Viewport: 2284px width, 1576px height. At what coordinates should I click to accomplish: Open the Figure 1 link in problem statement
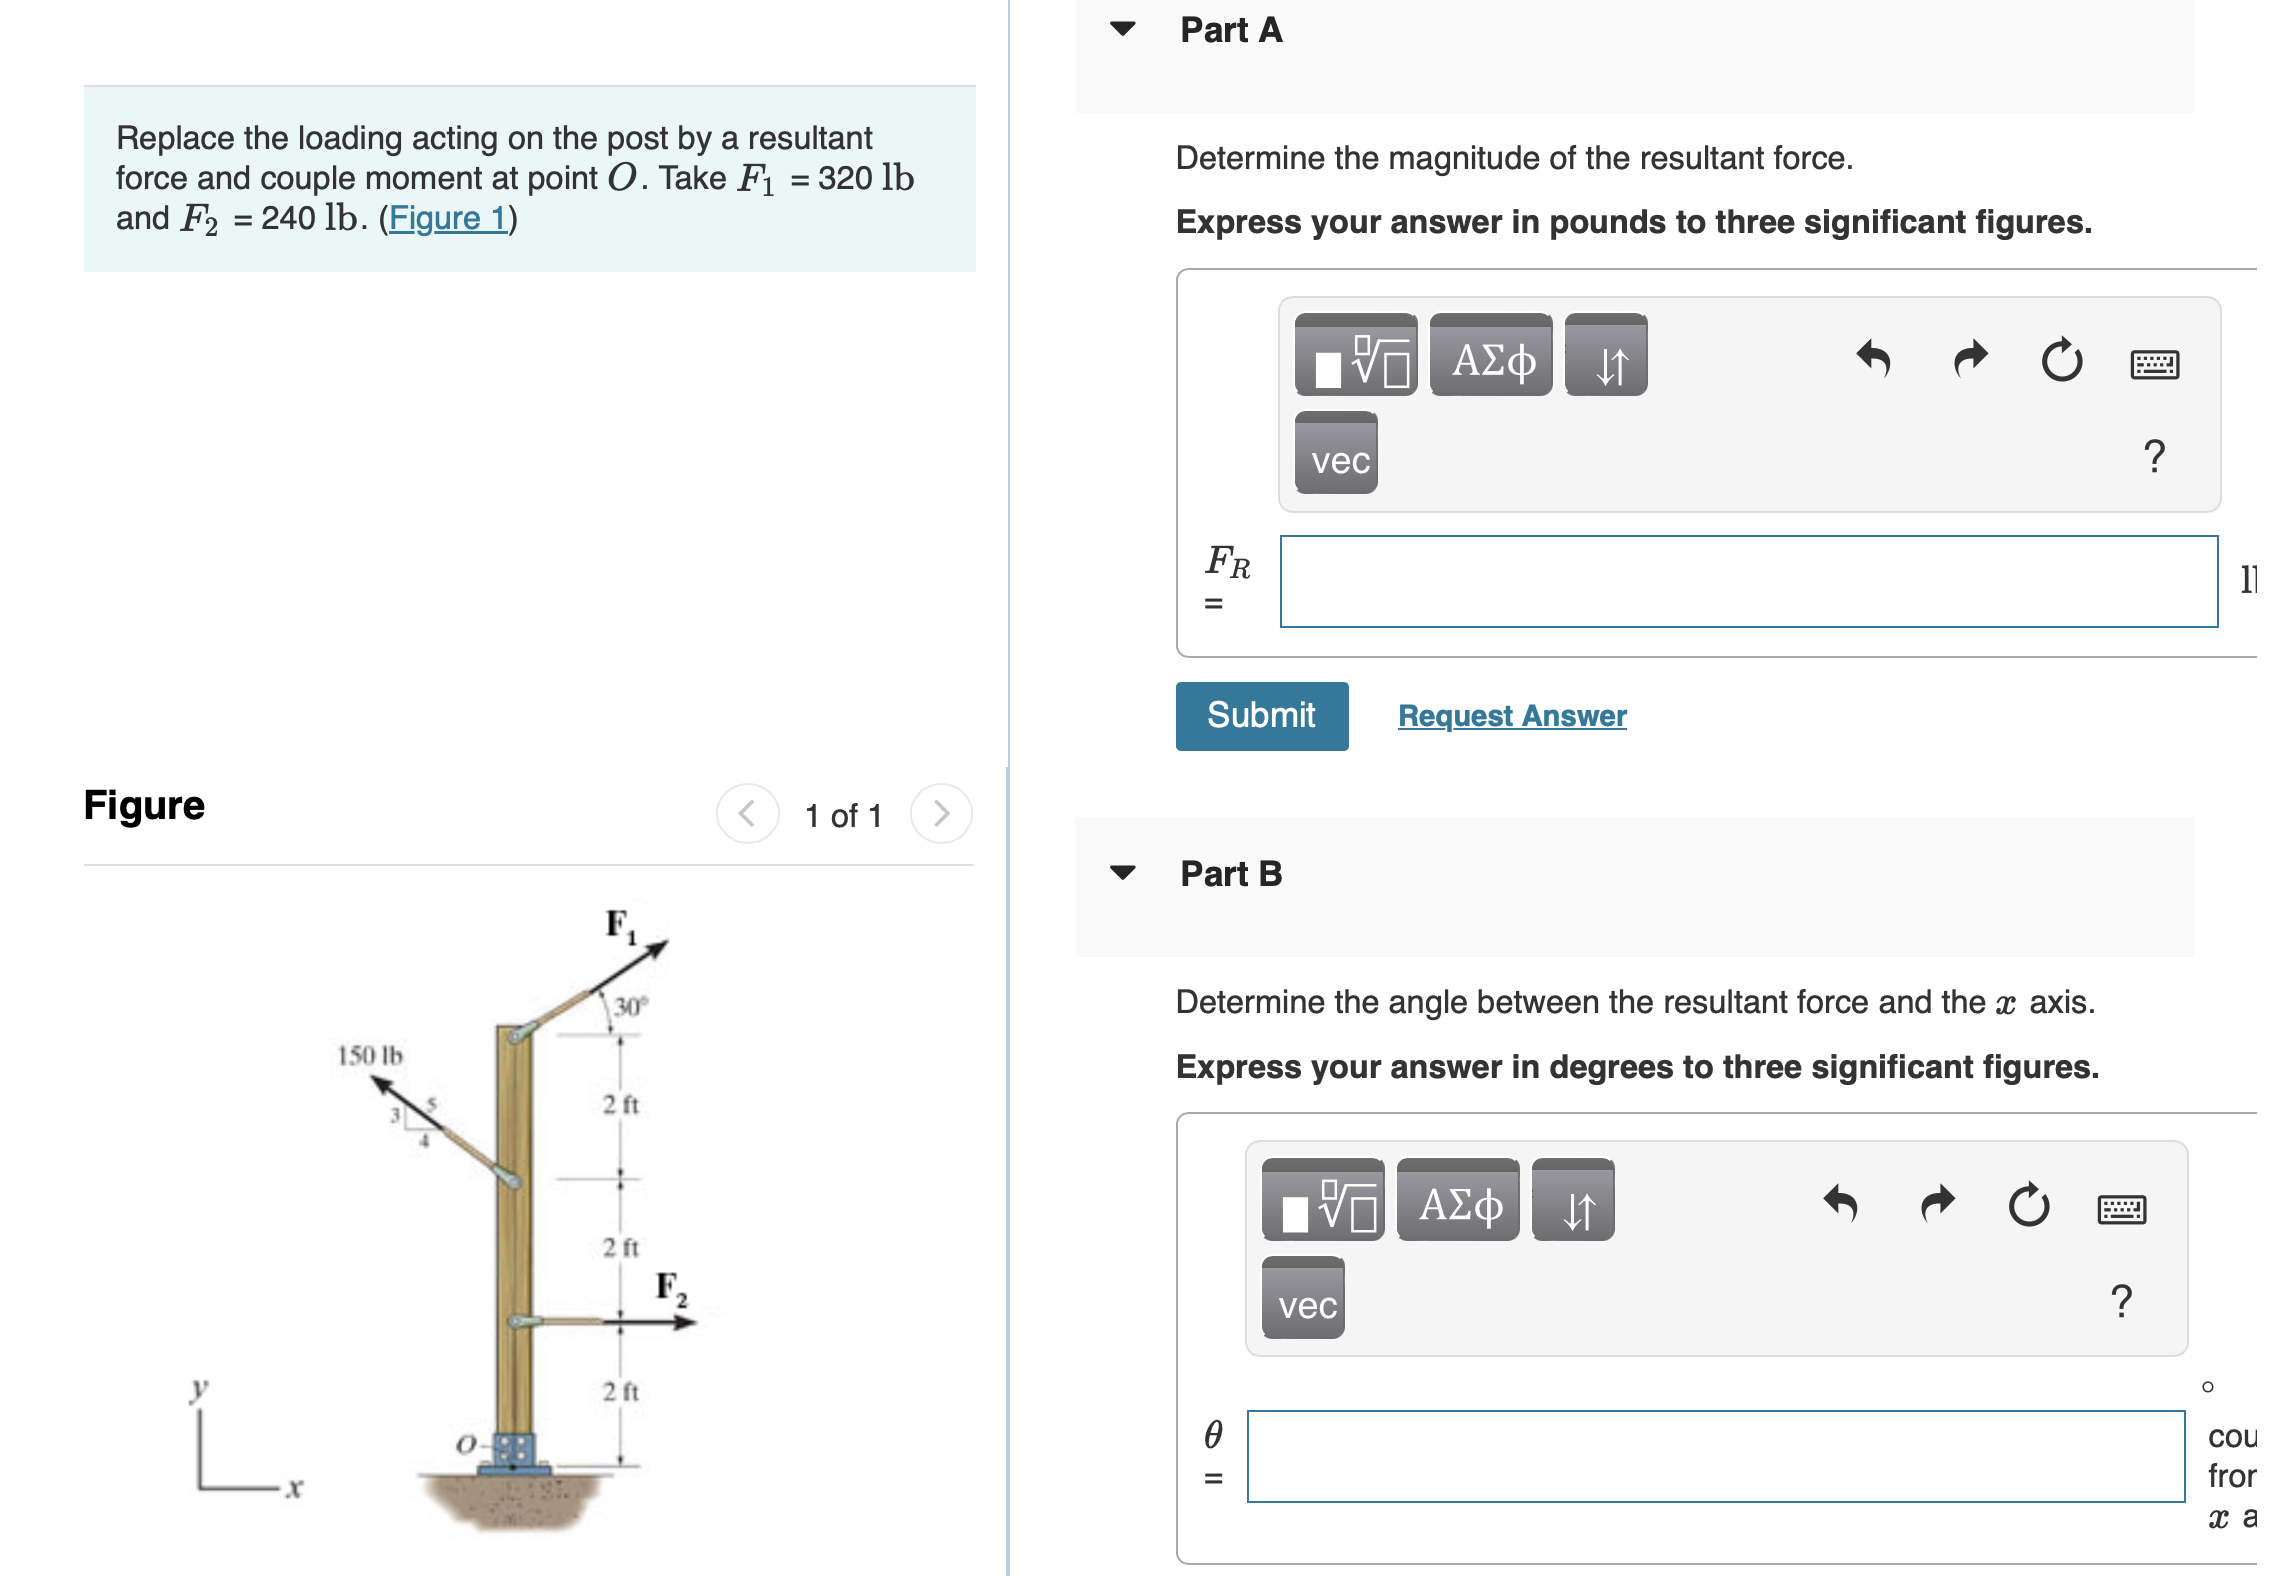coord(447,218)
